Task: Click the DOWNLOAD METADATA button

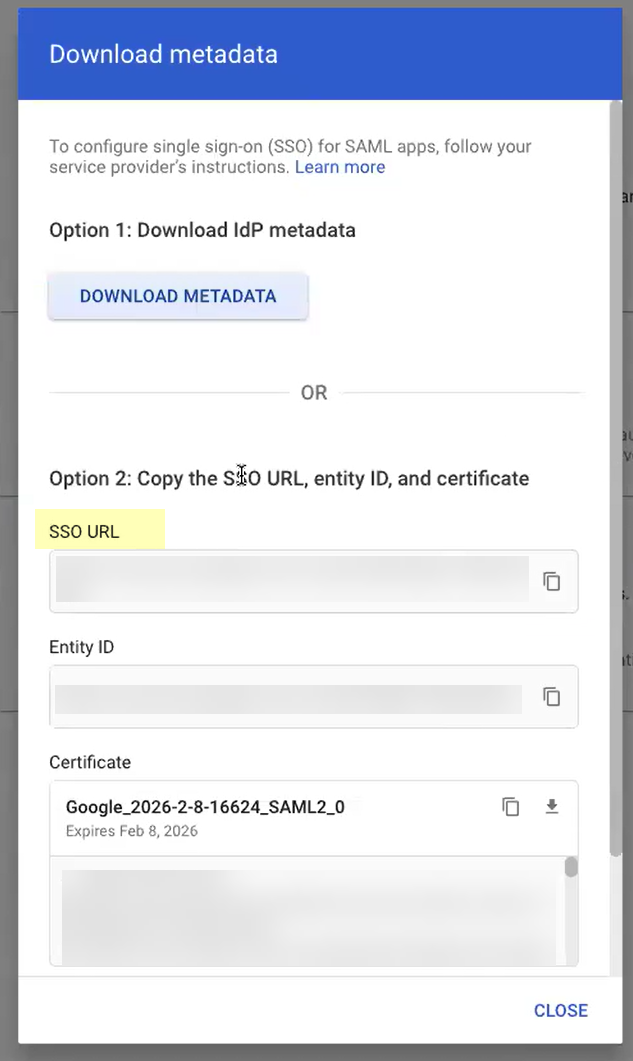Action: pos(178,296)
